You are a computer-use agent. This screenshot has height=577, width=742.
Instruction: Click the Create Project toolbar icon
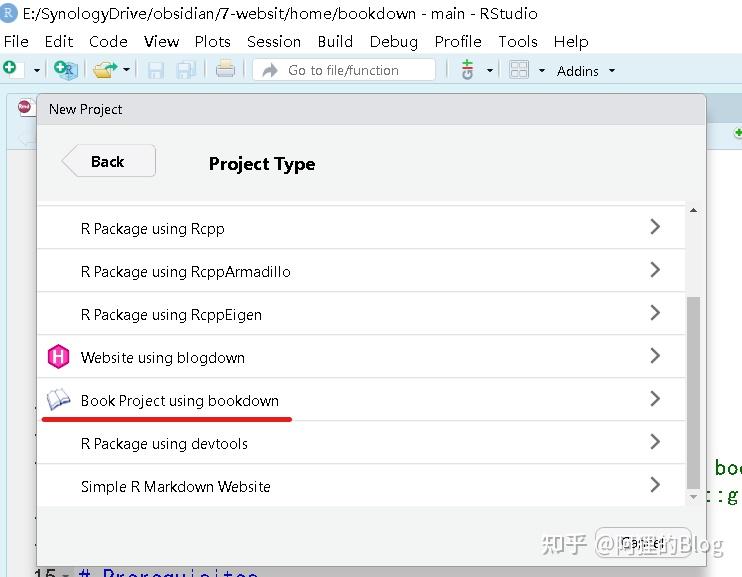[x=65, y=70]
